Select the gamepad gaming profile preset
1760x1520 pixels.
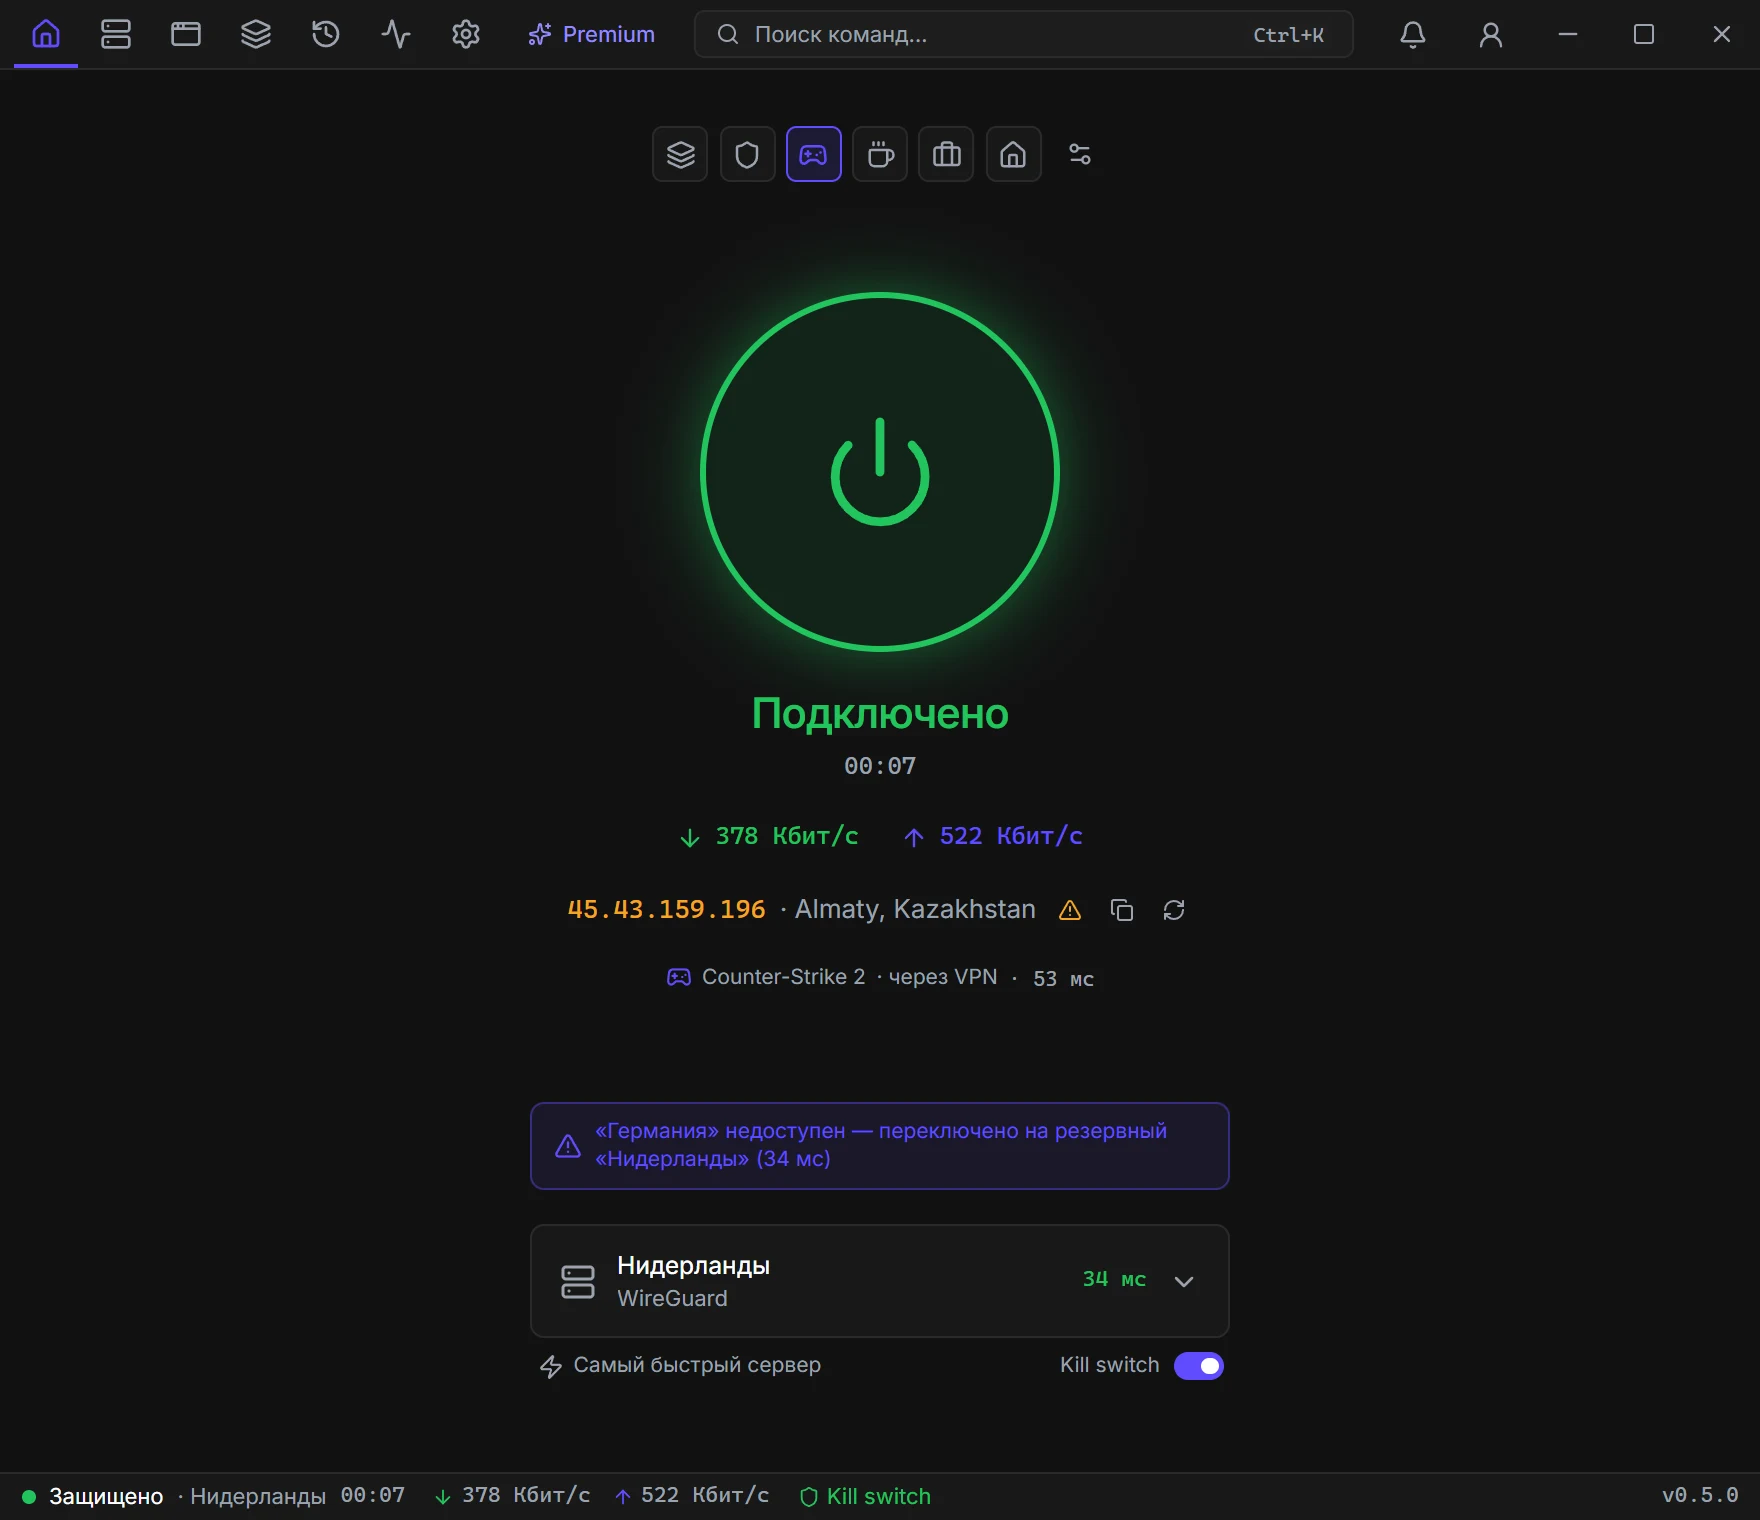pos(814,154)
